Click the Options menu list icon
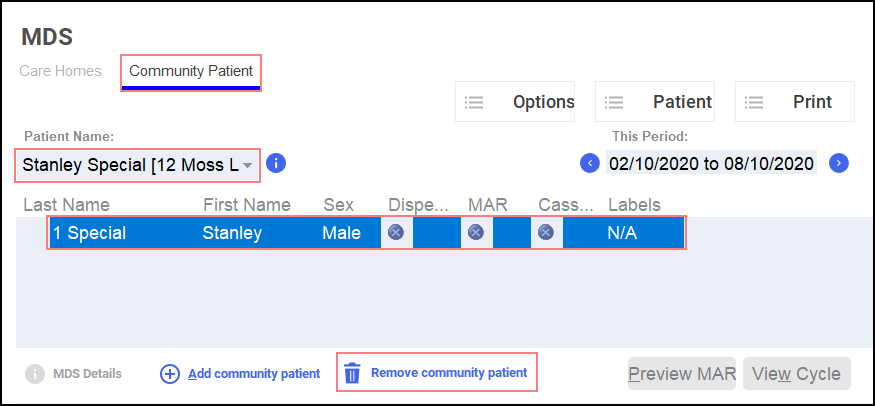 (475, 102)
